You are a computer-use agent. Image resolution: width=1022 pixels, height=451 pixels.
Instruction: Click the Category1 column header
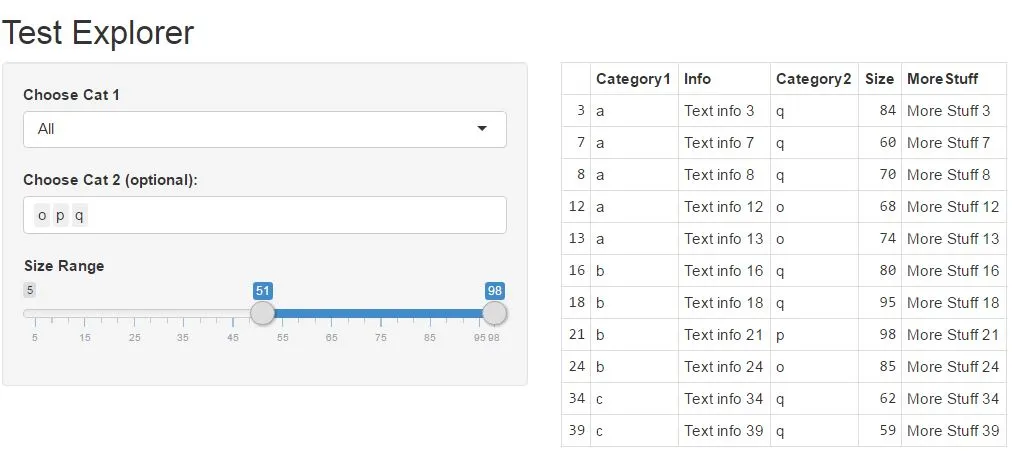[x=633, y=79]
